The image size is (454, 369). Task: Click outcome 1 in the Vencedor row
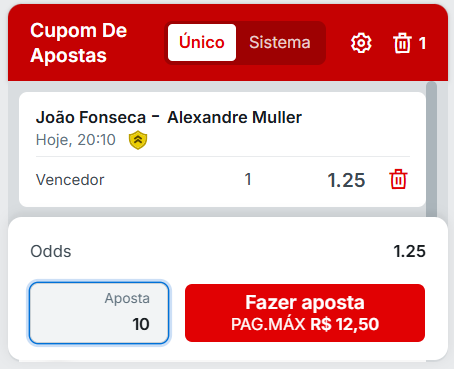(x=248, y=180)
